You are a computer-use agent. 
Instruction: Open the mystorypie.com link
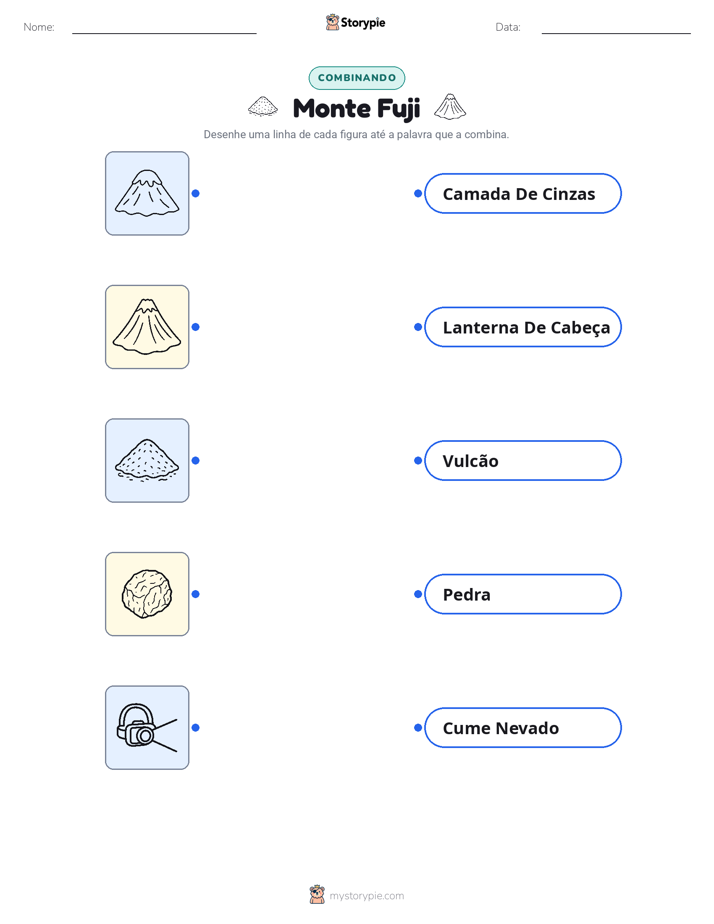366,896
